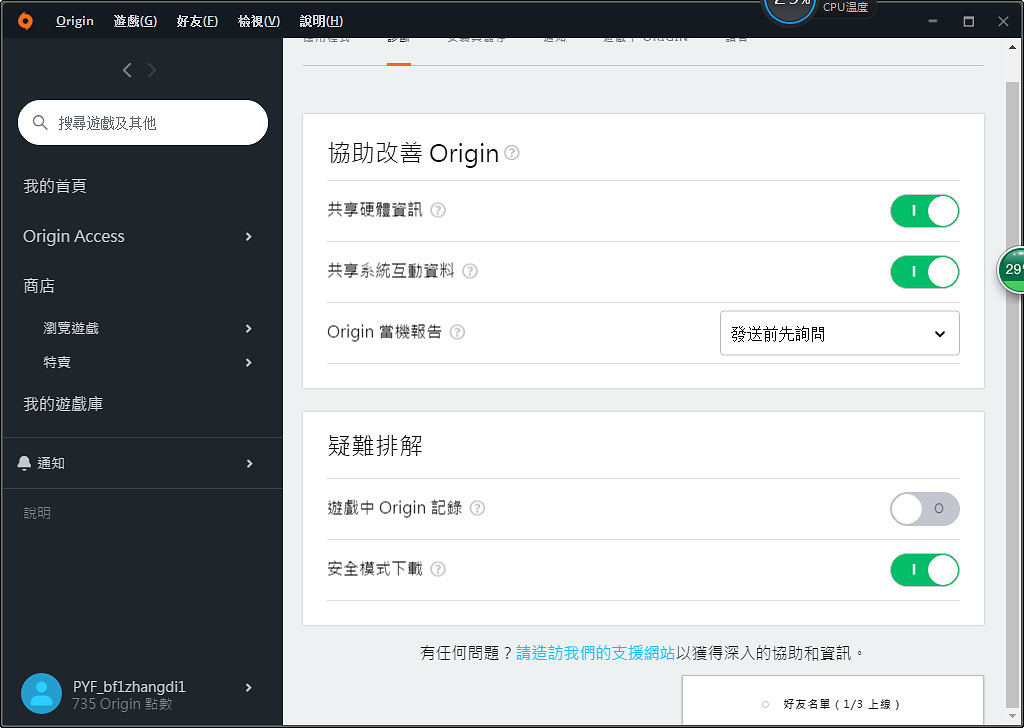Viewport: 1024px width, 728px height.
Task: Open the 協助改善 Origin help icon
Action: [511, 152]
